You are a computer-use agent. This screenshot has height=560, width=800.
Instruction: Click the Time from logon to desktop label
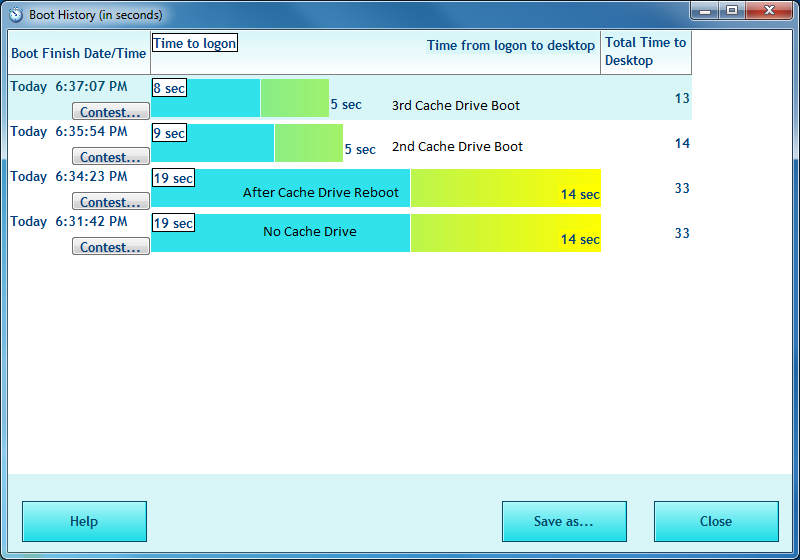tap(510, 46)
